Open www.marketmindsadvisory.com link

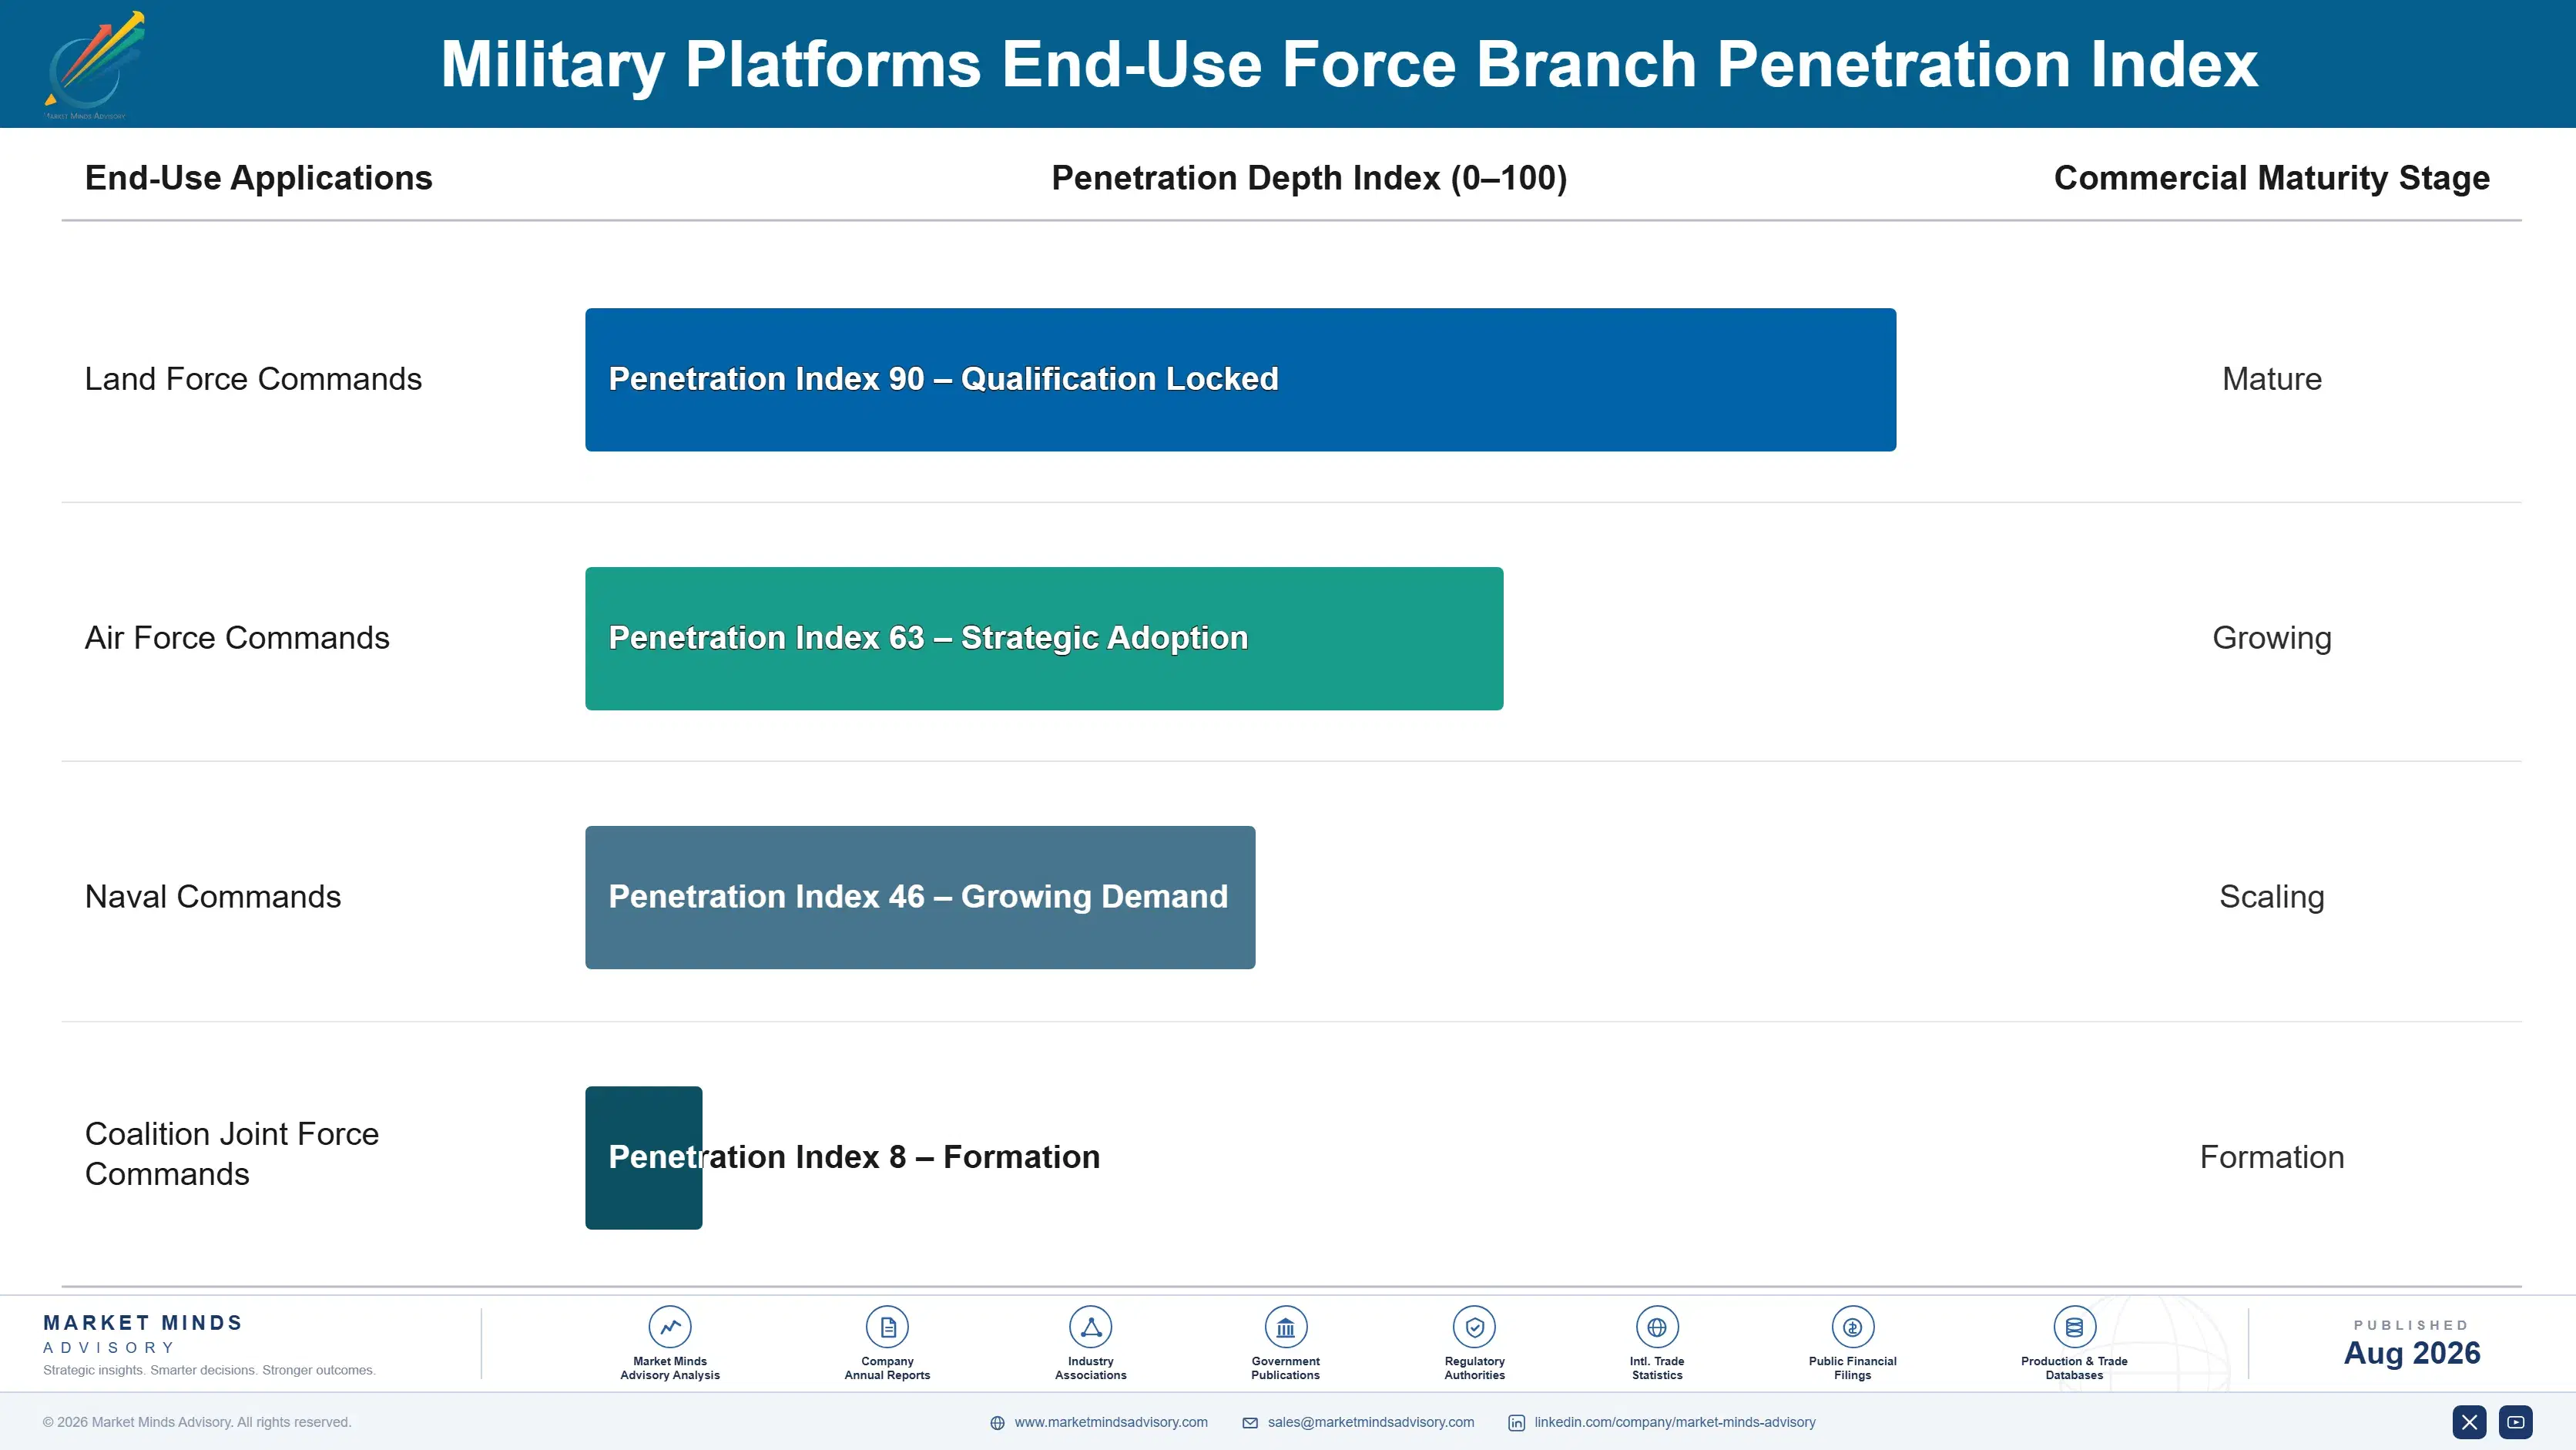point(1111,1422)
